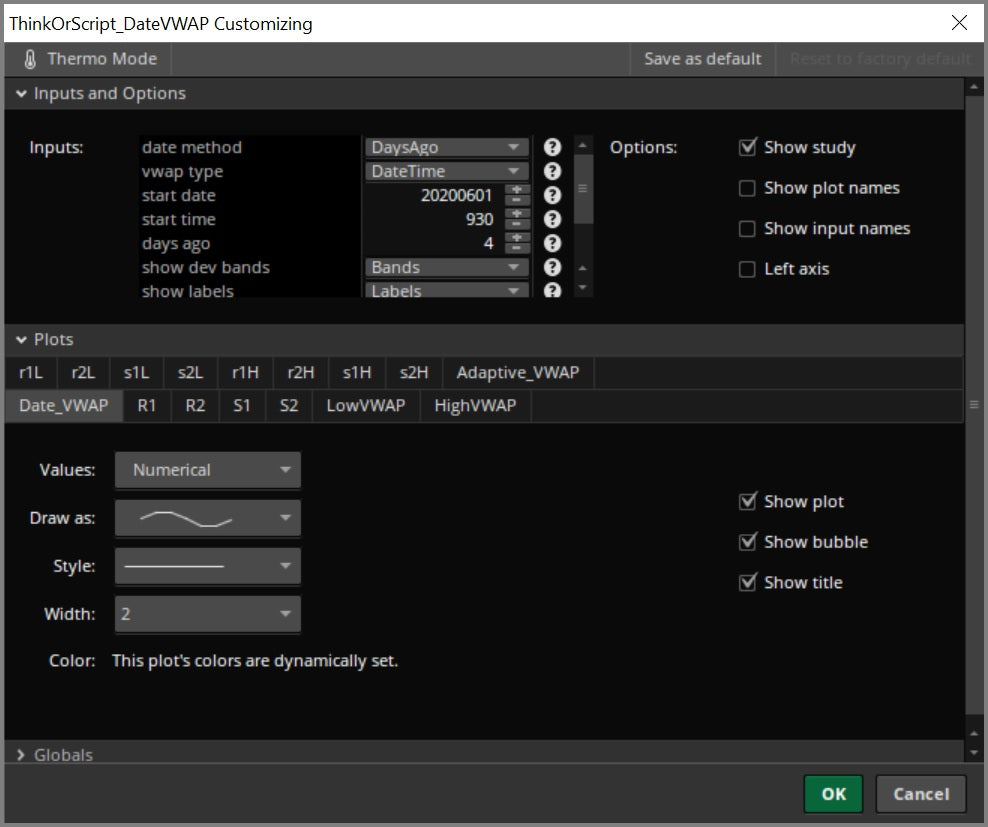Open help for the show labels input
Viewport: 988px width, 827px height.
point(552,290)
